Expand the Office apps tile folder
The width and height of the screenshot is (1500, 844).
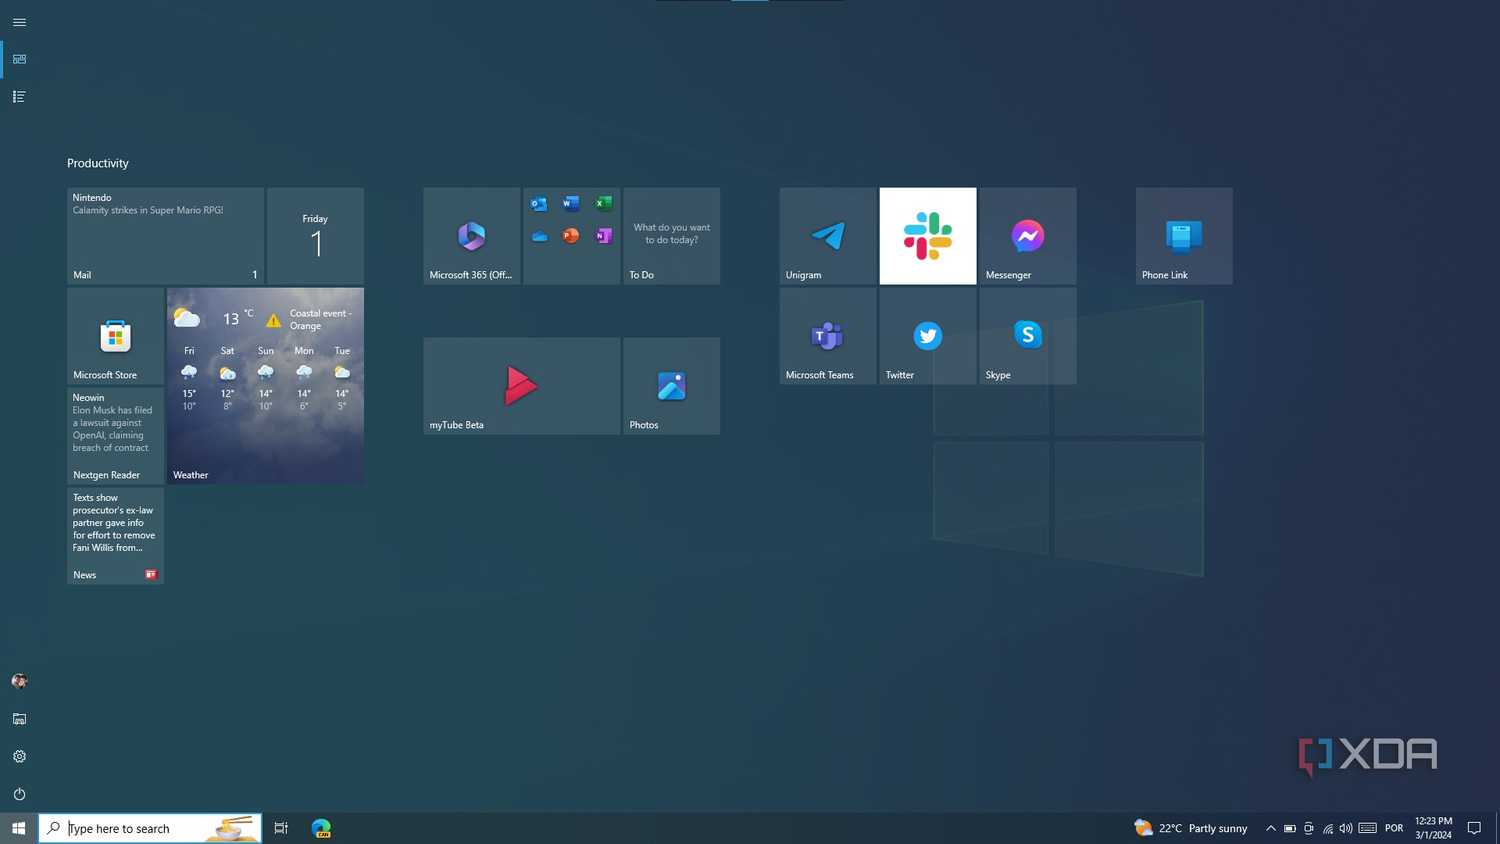coord(572,236)
